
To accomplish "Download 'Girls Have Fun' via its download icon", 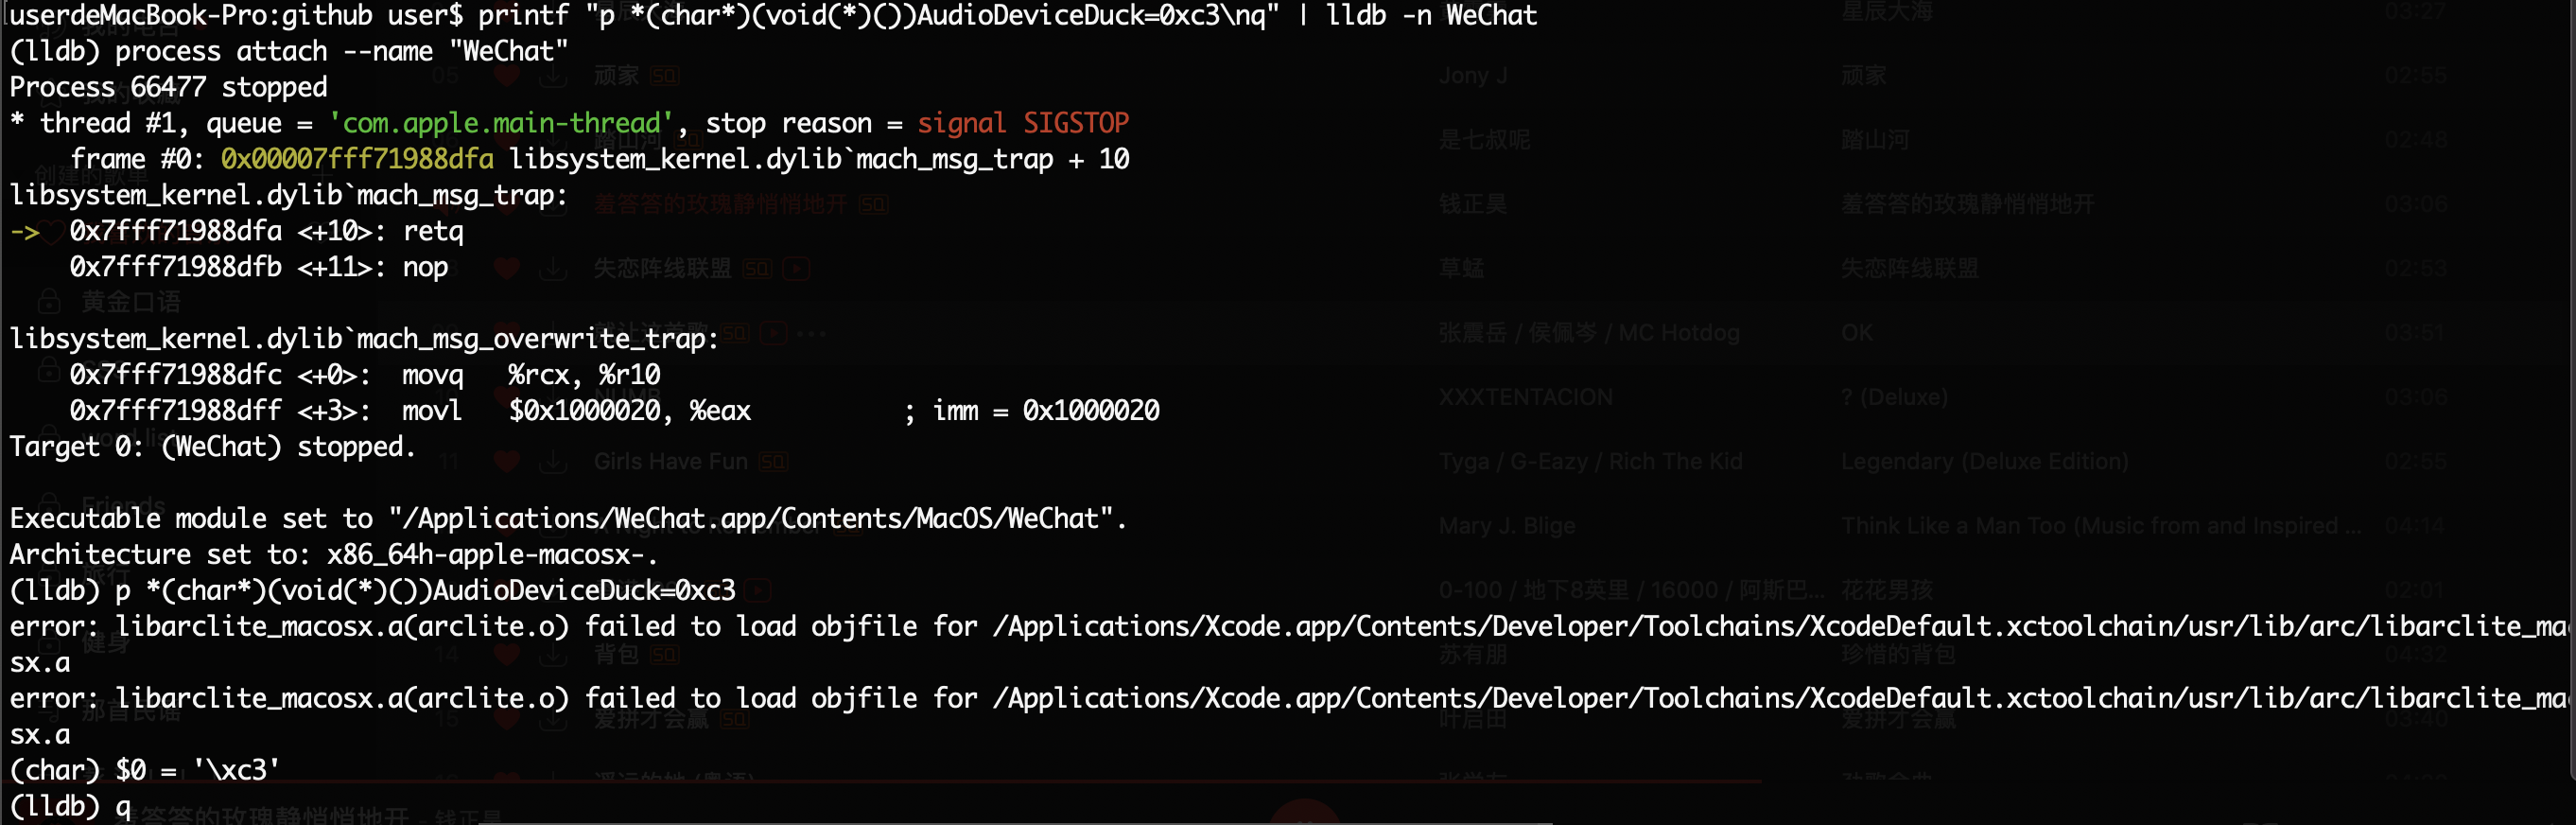I will point(552,462).
